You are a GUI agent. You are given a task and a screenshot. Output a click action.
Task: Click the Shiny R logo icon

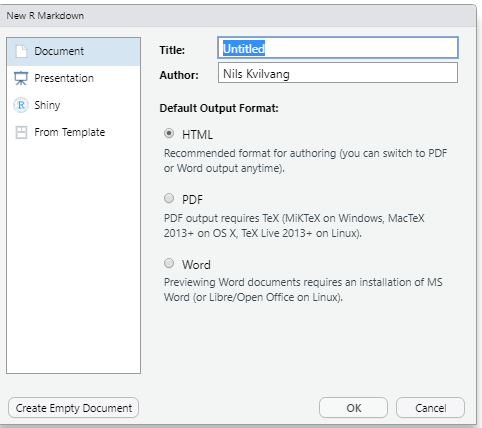(x=21, y=105)
